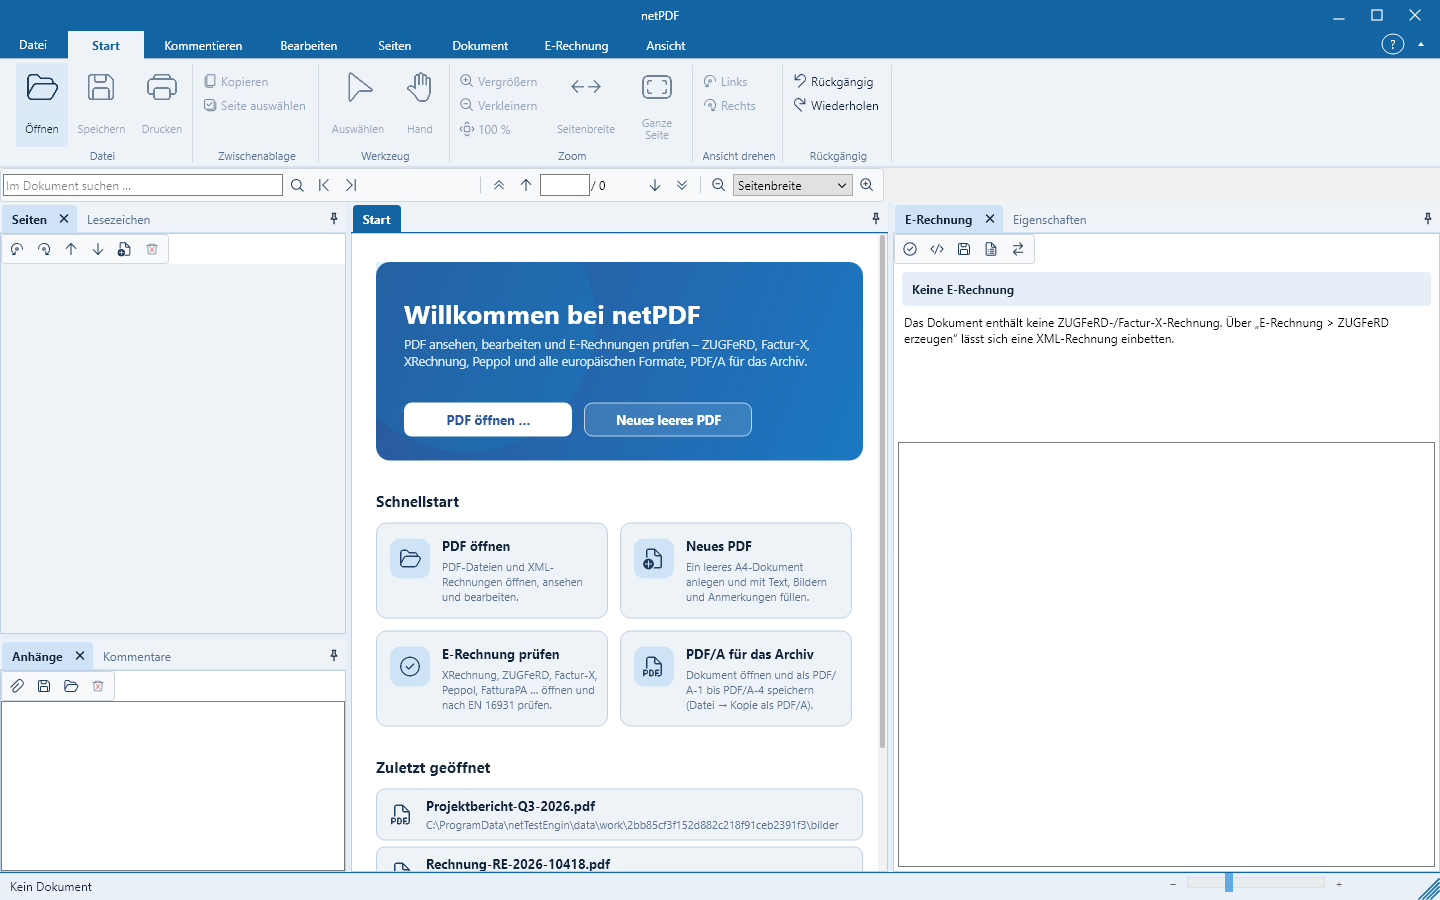Open attachment folder icon in Anhänge panel

point(71,686)
